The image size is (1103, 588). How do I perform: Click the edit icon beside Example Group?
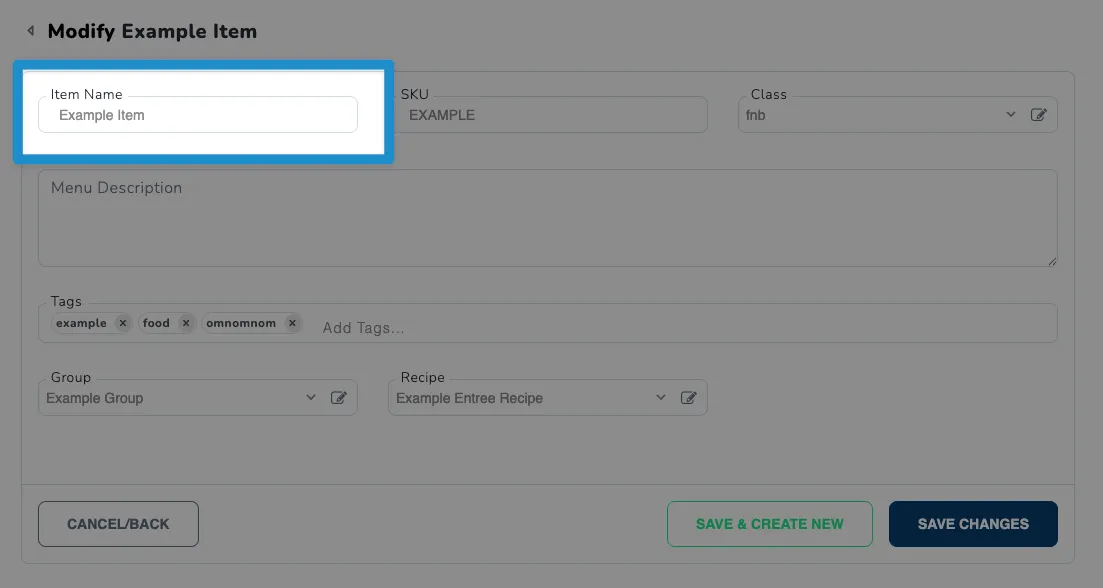[338, 397]
